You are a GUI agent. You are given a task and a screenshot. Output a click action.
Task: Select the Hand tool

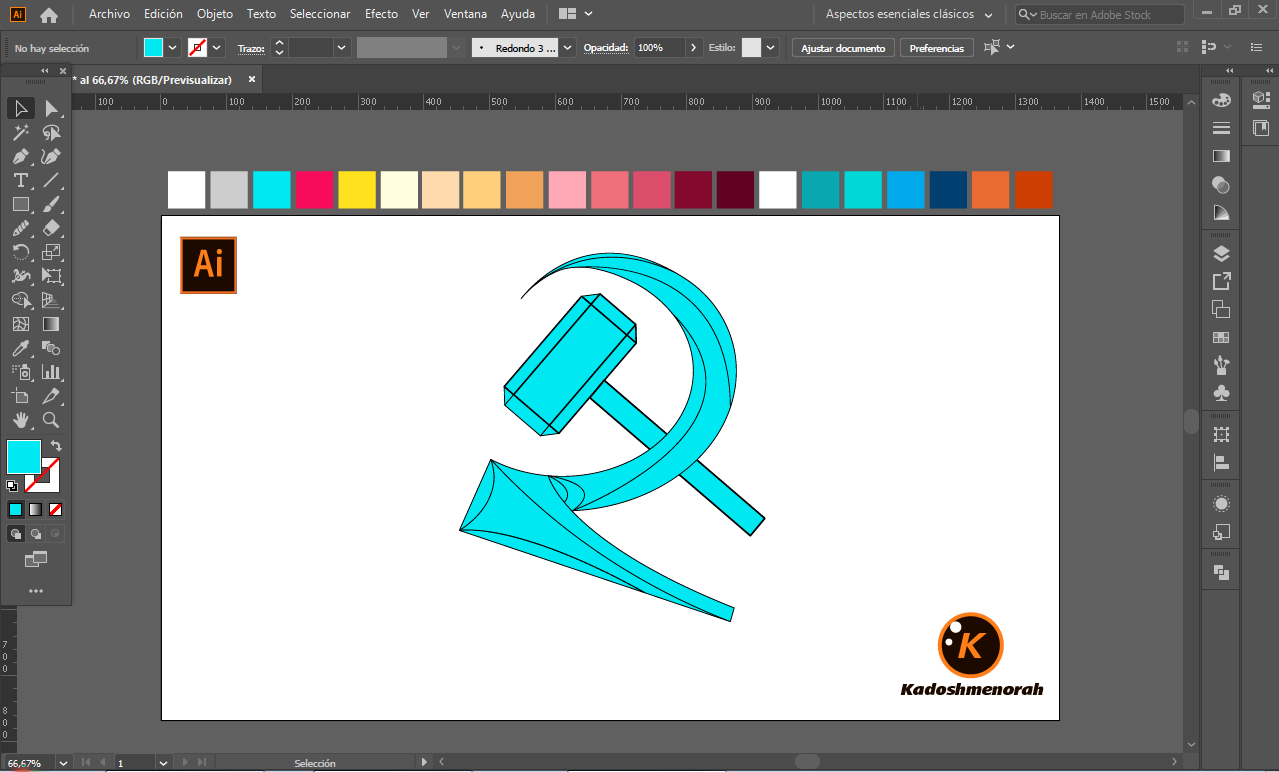pyautogui.click(x=20, y=420)
